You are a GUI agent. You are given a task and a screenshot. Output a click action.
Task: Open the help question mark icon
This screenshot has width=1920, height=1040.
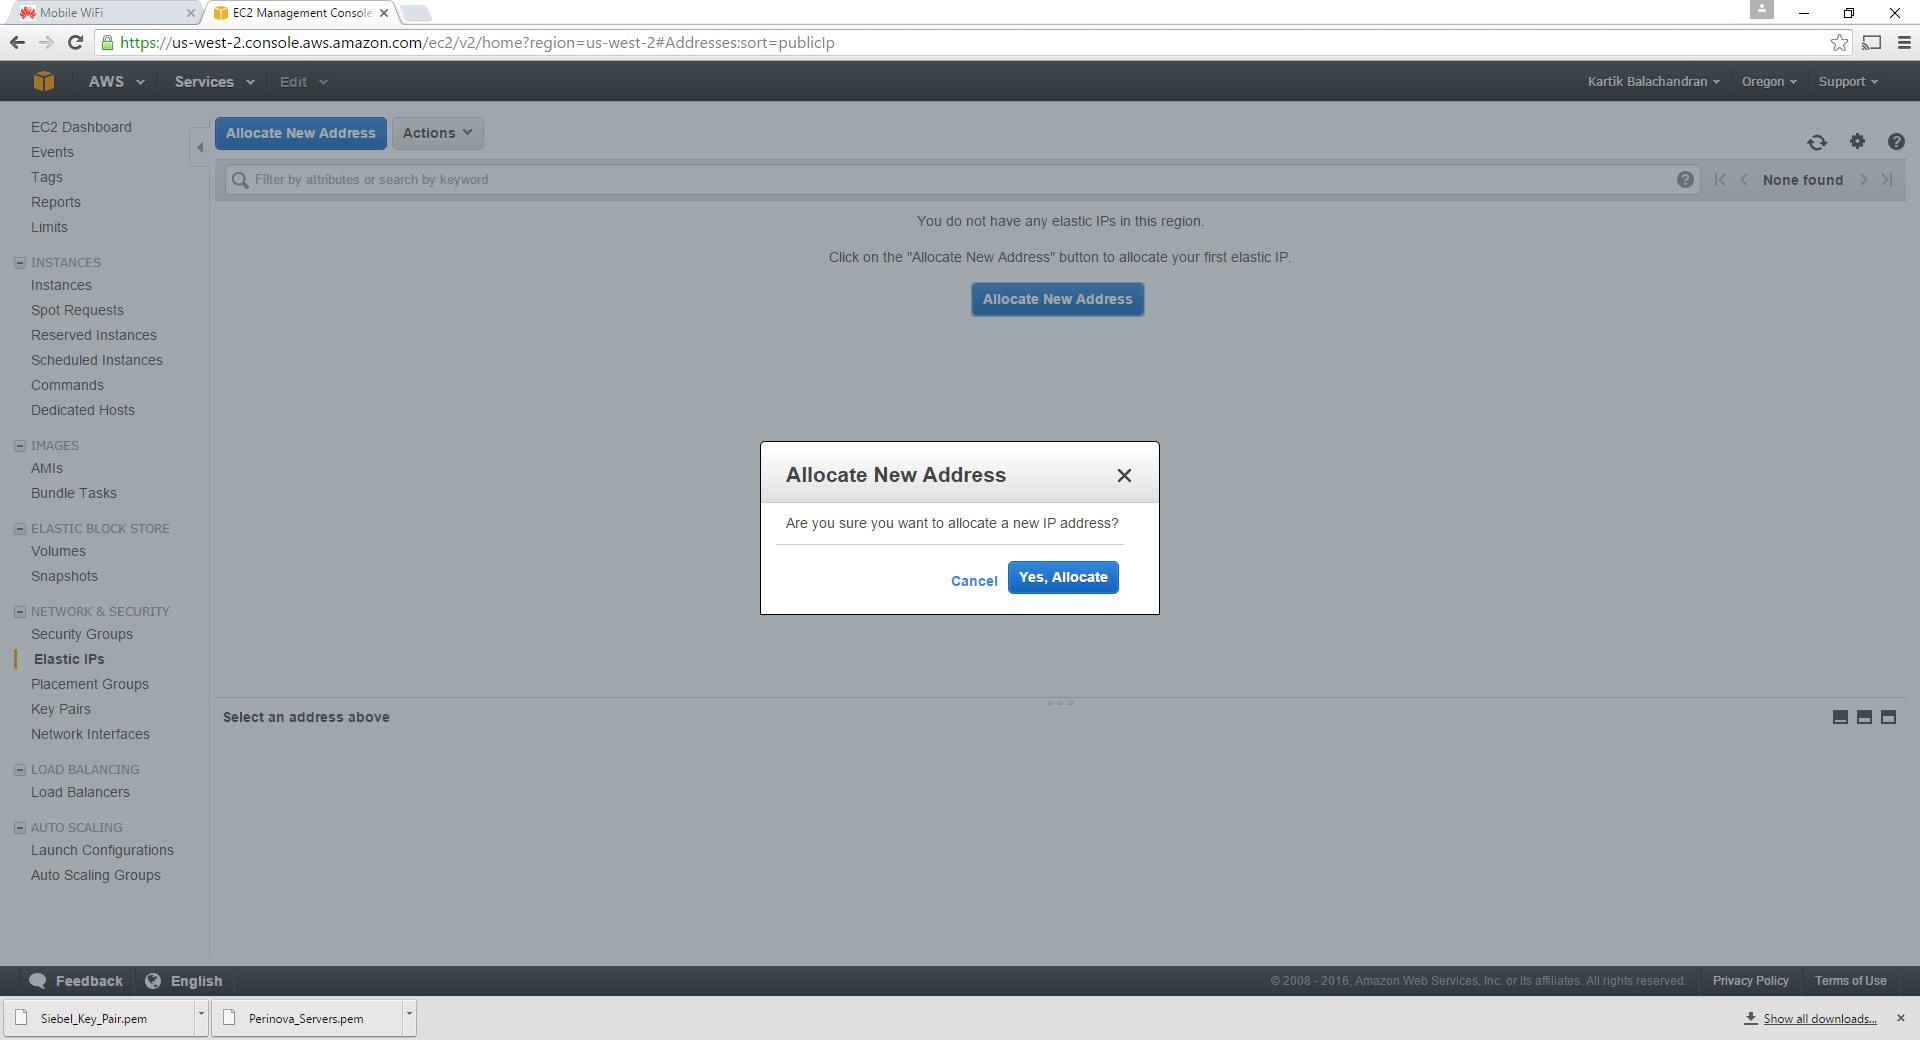coord(1896,141)
